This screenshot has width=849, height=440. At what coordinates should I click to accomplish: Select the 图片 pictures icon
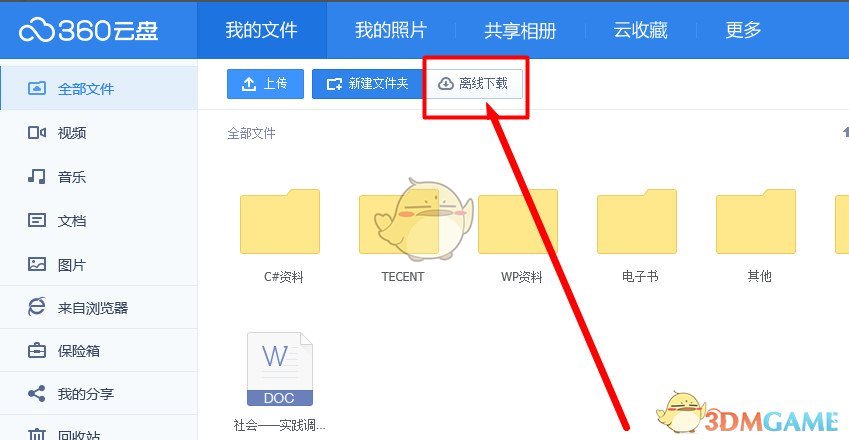pos(37,264)
